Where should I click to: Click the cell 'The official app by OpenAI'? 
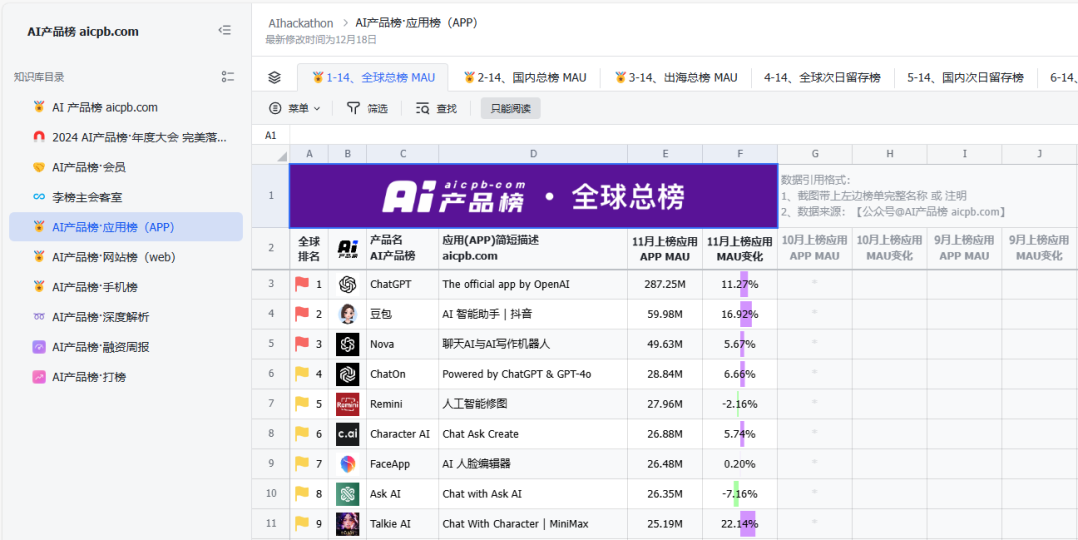(x=533, y=284)
